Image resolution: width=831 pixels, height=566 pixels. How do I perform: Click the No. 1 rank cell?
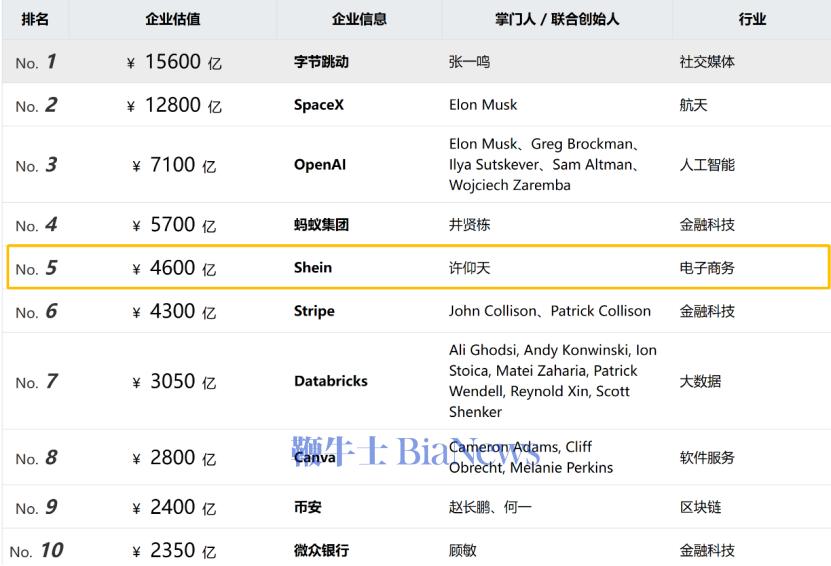36,61
